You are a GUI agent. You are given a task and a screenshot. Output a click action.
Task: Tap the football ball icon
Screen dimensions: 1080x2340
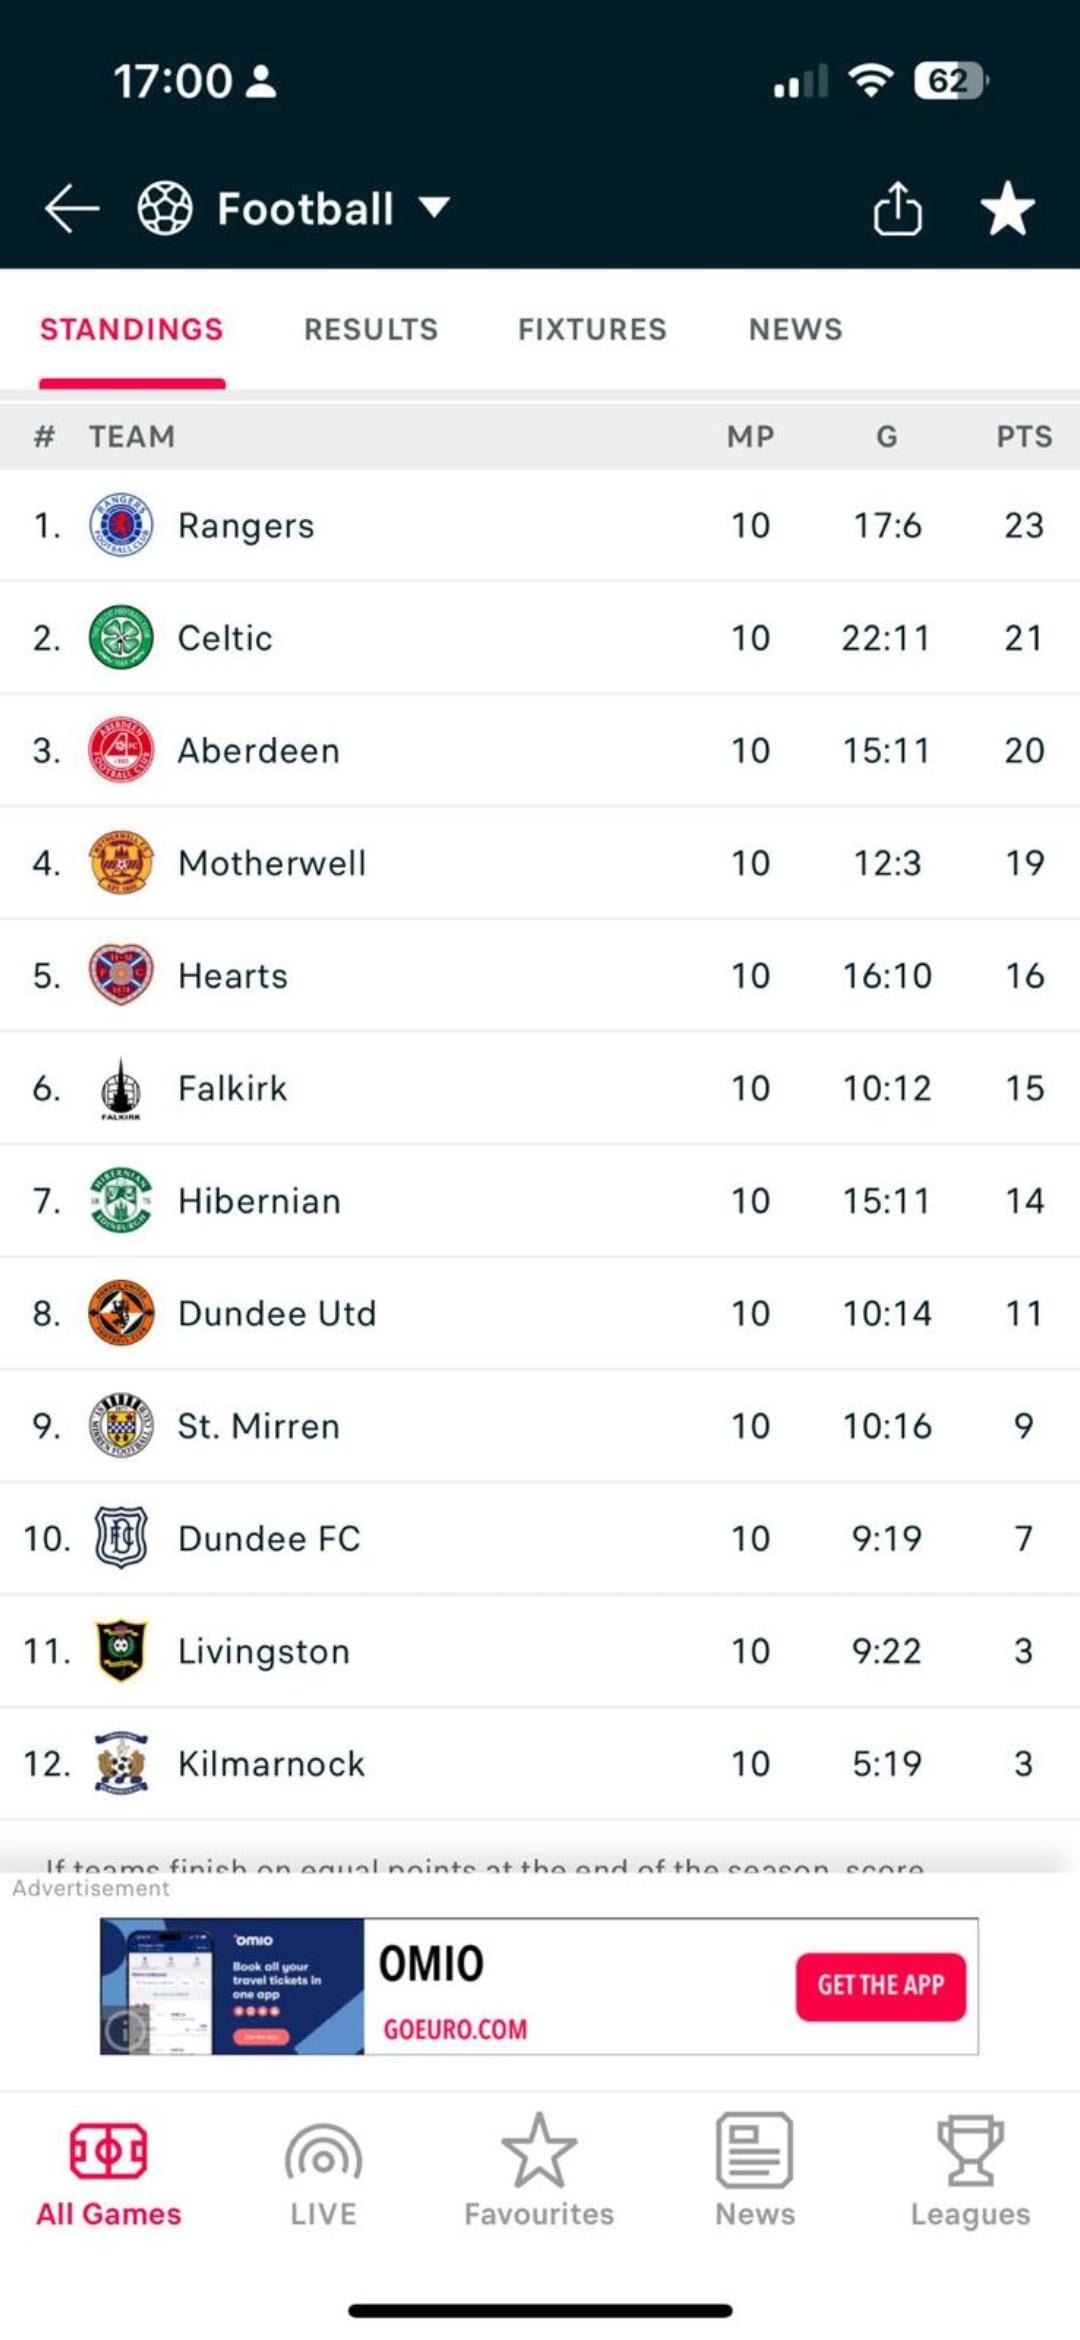tap(165, 209)
